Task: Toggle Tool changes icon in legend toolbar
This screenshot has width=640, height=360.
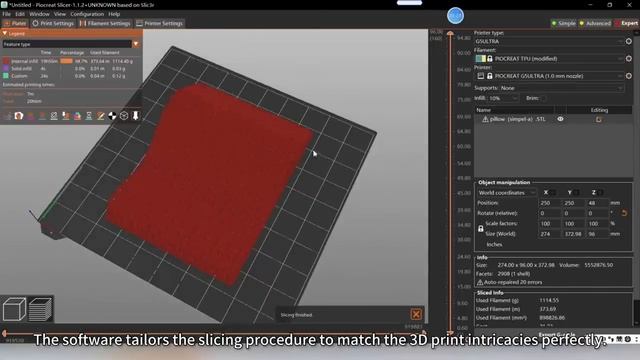Action: point(66,116)
